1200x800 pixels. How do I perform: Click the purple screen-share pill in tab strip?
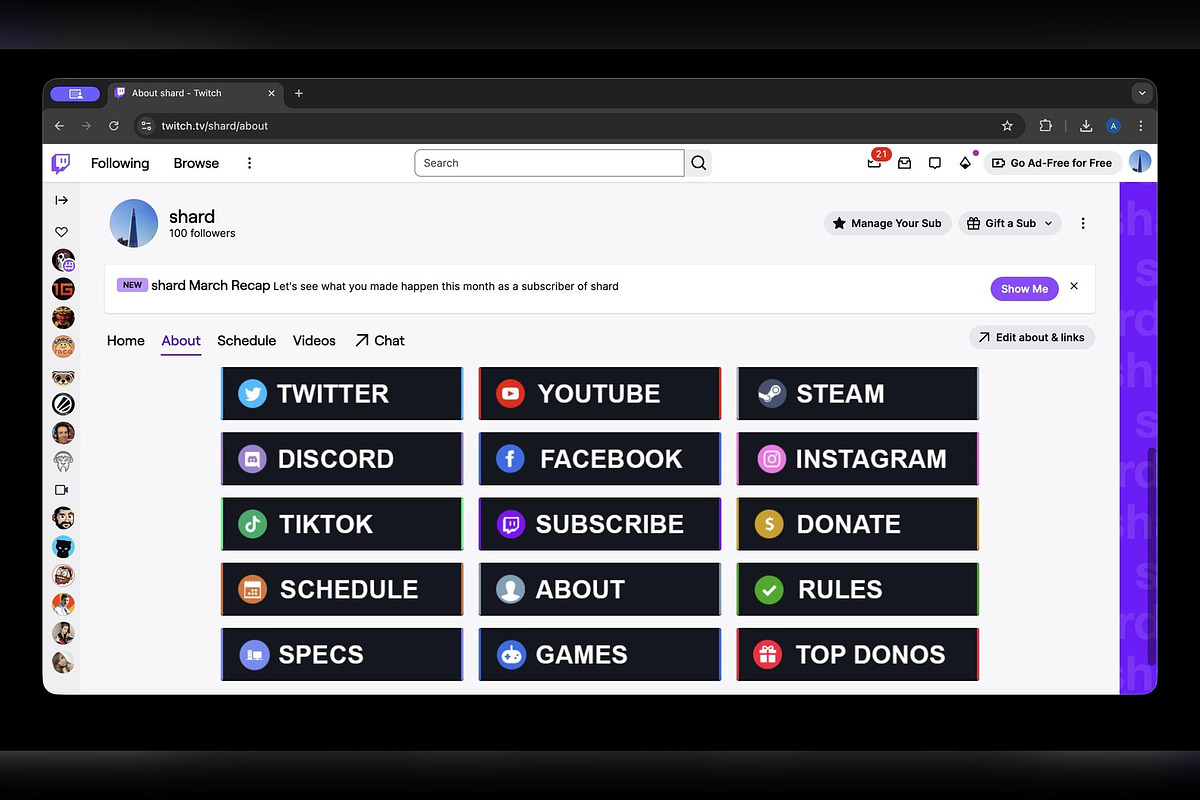pyautogui.click(x=75, y=94)
